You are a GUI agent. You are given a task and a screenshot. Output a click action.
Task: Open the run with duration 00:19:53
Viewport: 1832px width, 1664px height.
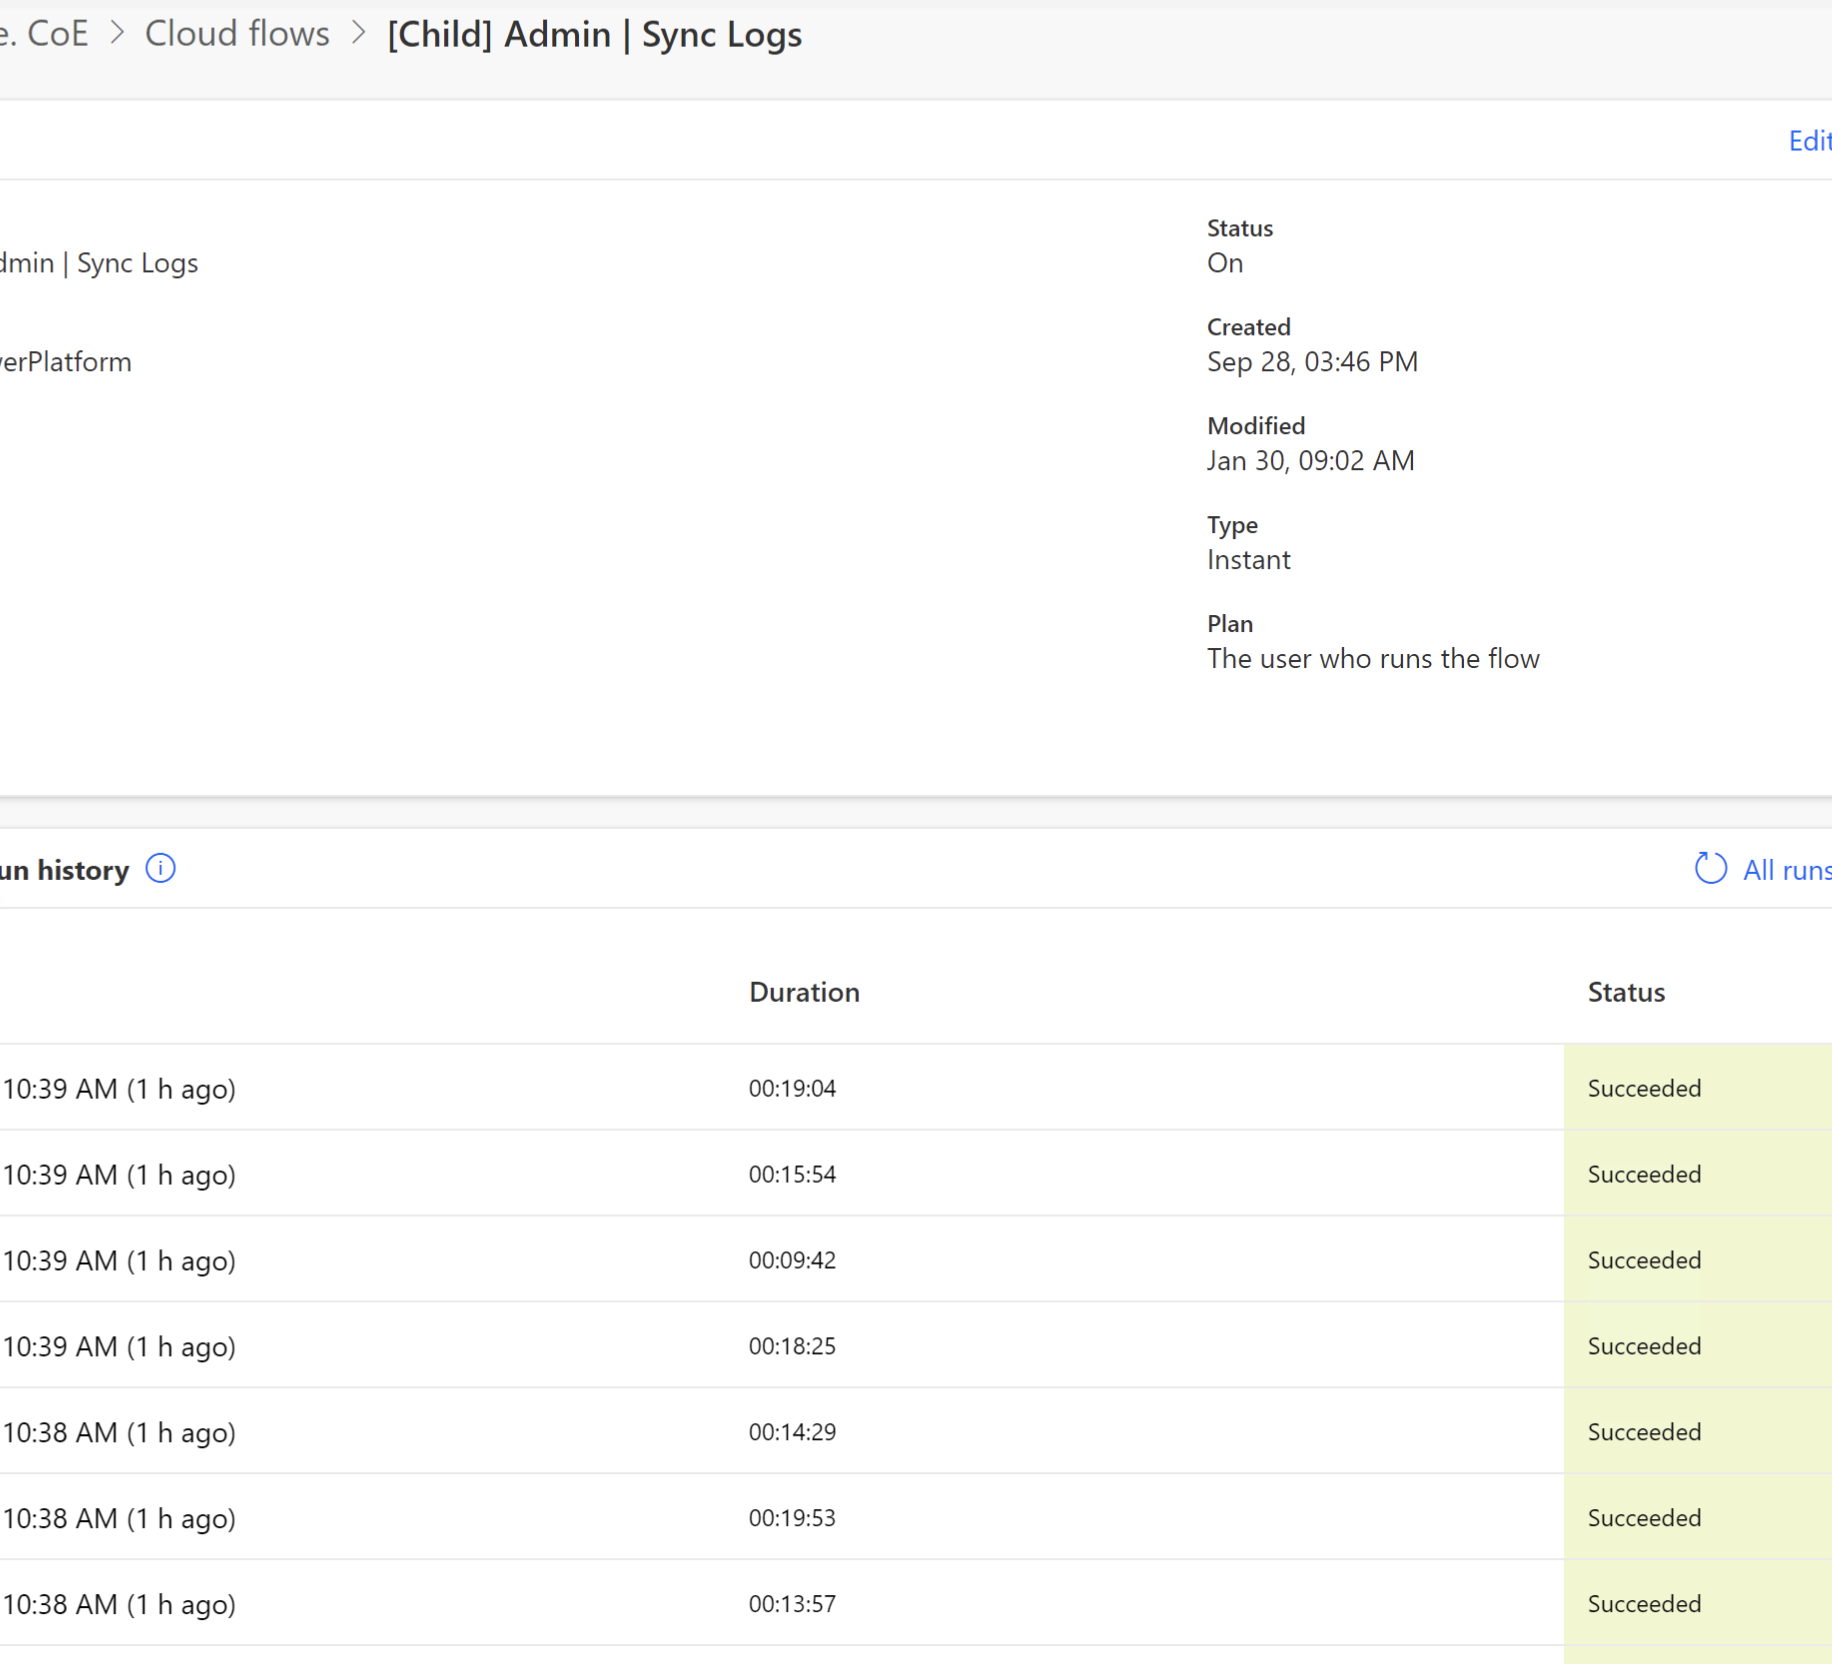[792, 1518]
